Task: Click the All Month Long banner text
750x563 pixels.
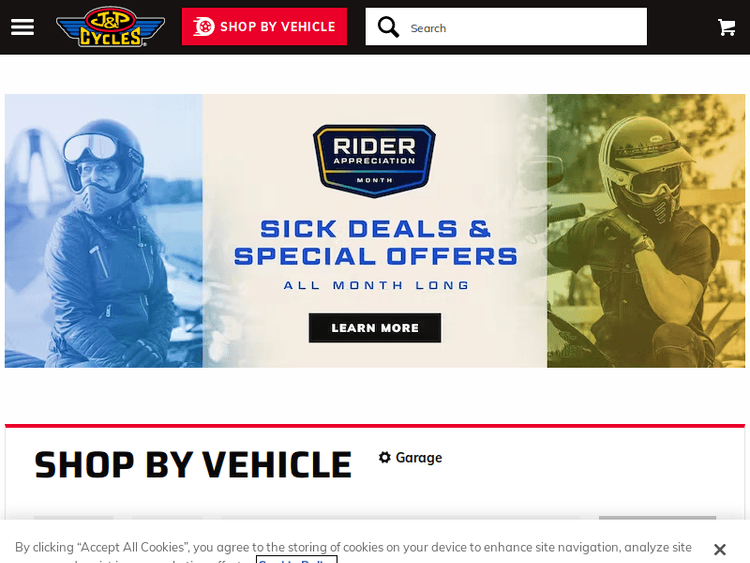Action: pos(376,286)
